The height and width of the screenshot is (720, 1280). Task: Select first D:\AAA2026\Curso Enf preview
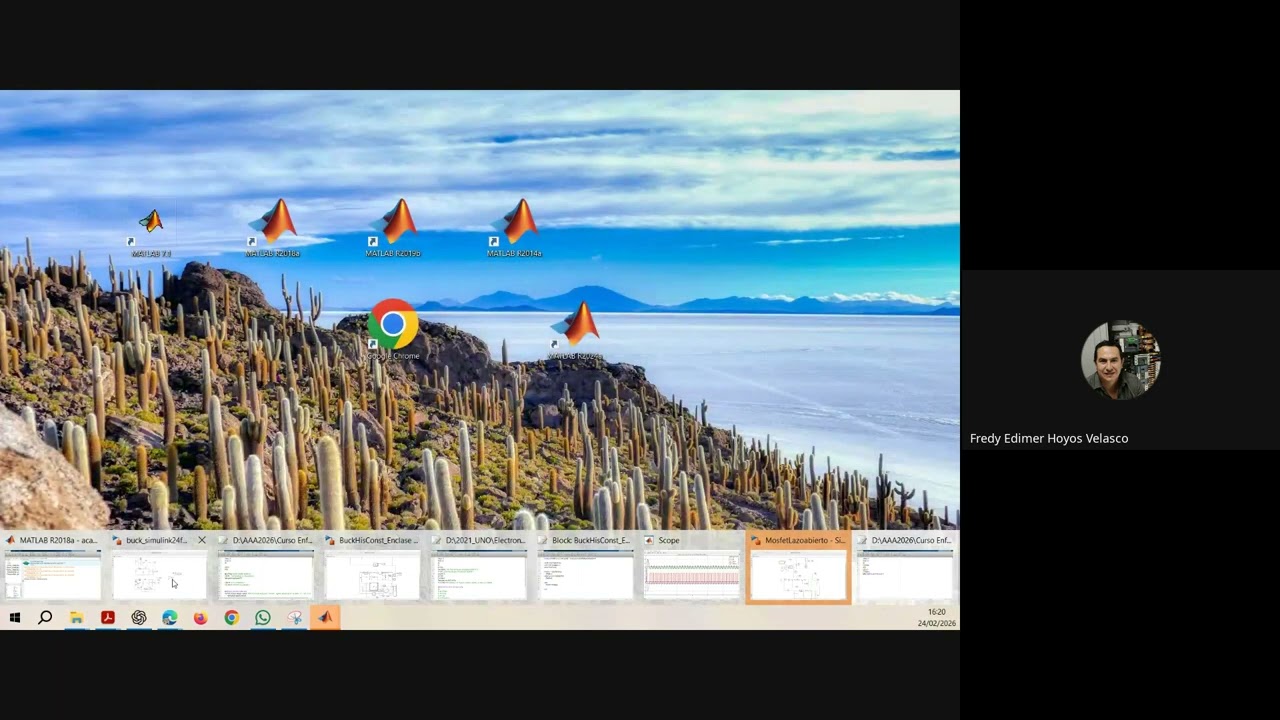[x=266, y=567]
